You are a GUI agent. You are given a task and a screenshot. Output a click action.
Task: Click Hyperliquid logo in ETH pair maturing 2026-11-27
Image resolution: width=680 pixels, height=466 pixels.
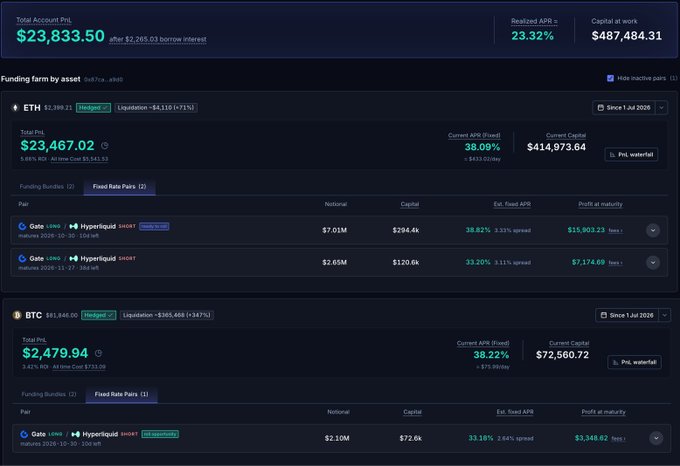[x=74, y=258]
